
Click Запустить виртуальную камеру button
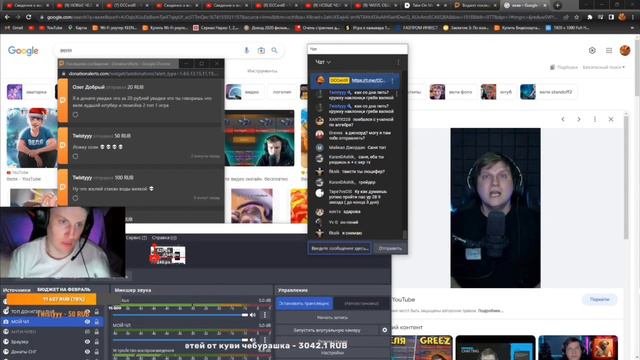[327, 330]
